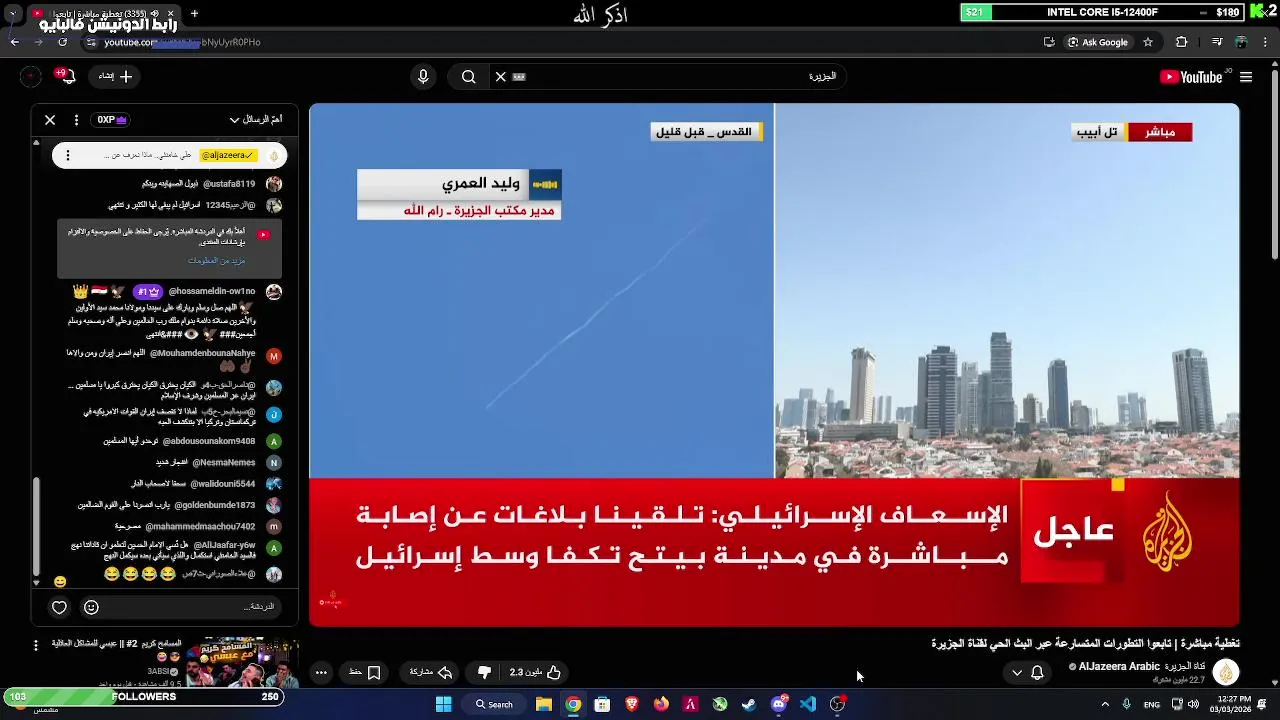Screen dimensions: 1280x720
Task: Open Visual Studio Code from taskbar
Action: 808,704
